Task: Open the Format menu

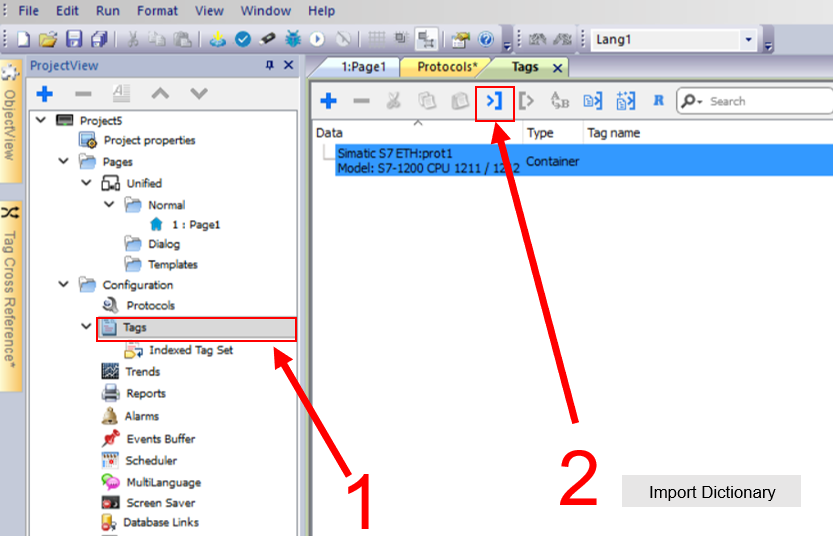Action: (157, 10)
